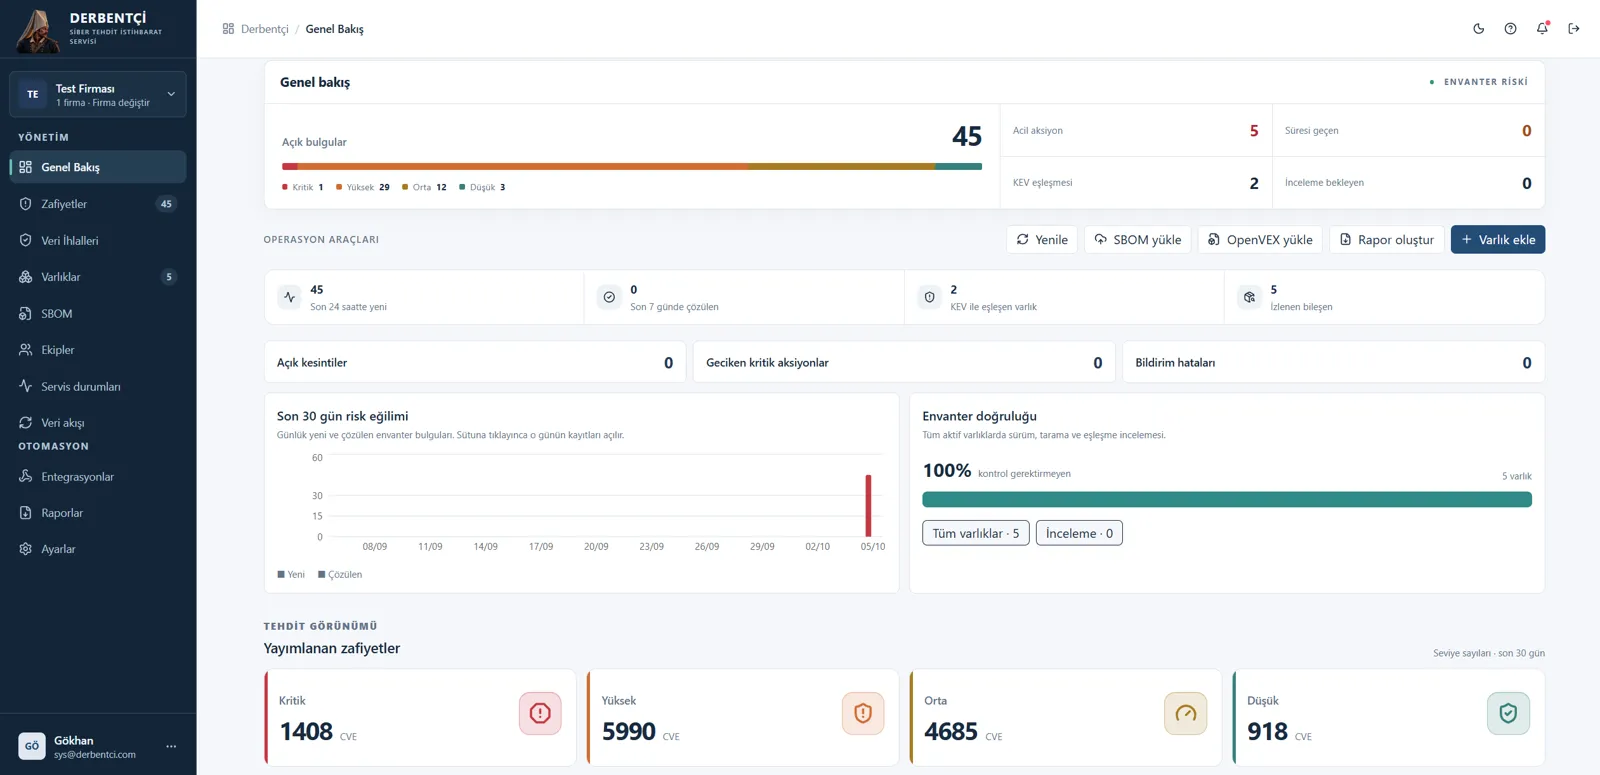Click the activity pulse icon beside 'Son 24 saatte yeni'
This screenshot has width=1600, height=775.
tap(290, 297)
